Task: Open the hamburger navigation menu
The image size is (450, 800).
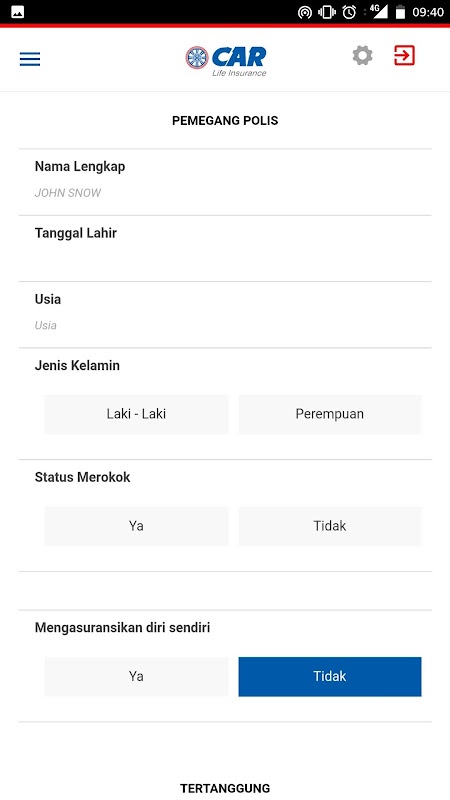Action: click(30, 60)
